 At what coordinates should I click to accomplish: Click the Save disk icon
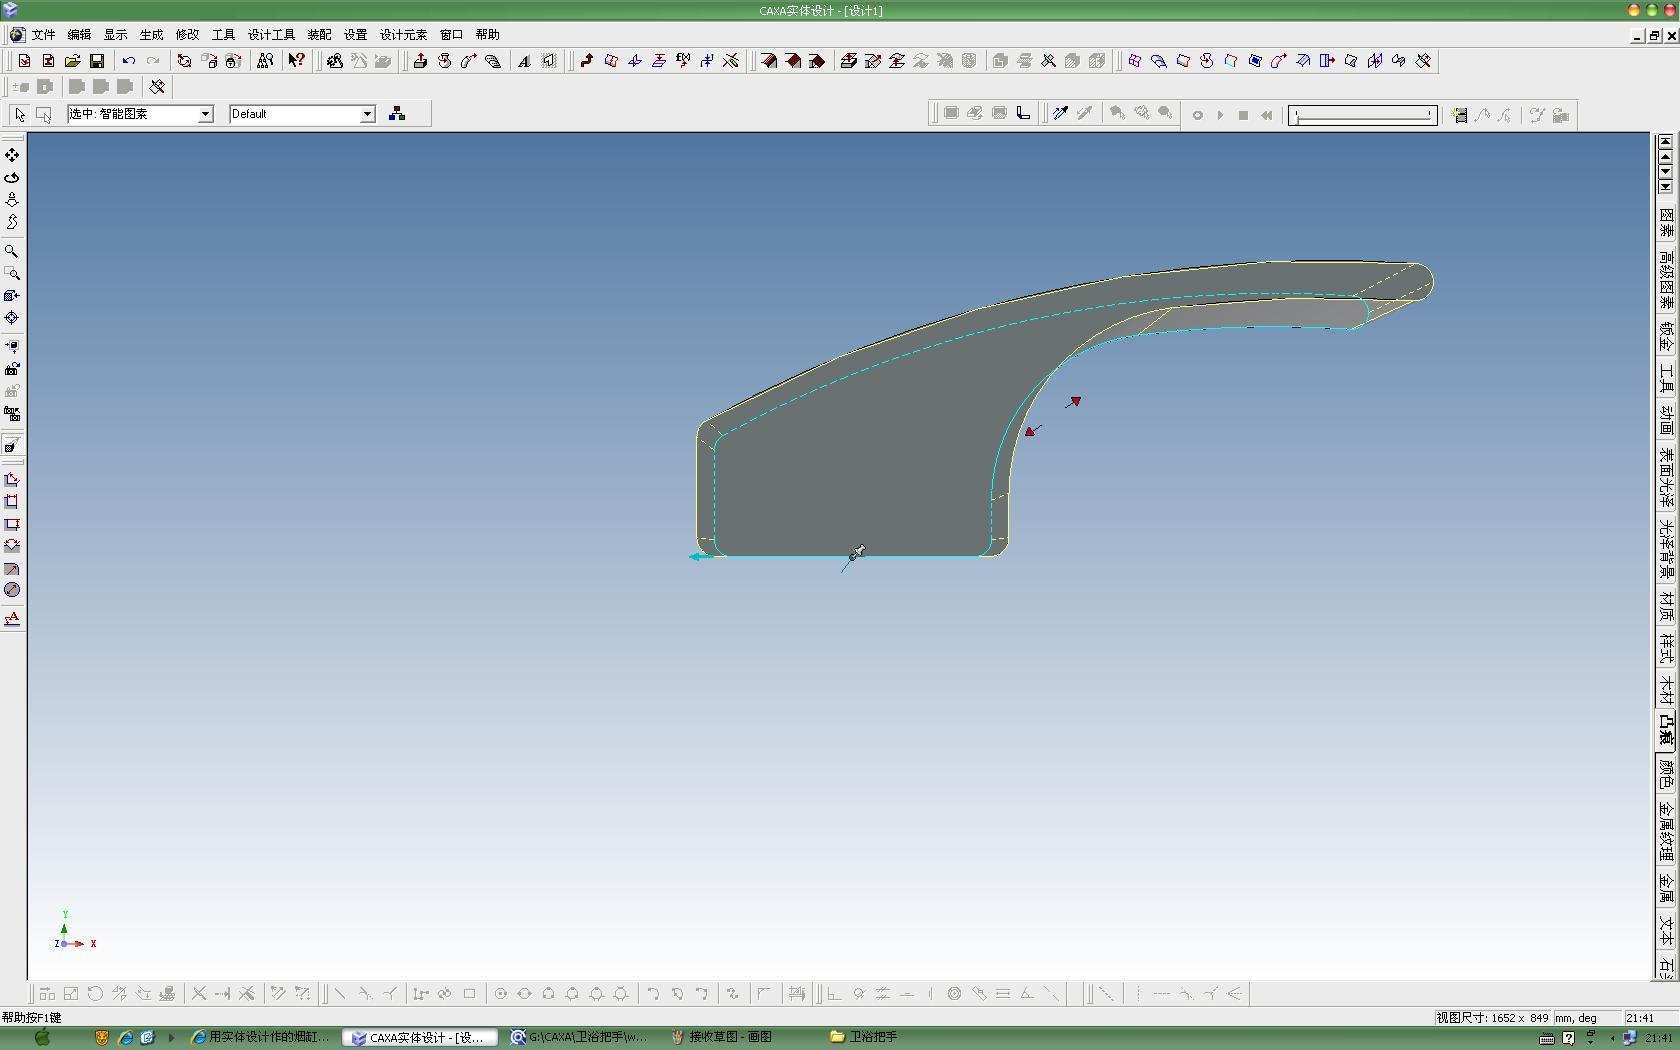(97, 61)
